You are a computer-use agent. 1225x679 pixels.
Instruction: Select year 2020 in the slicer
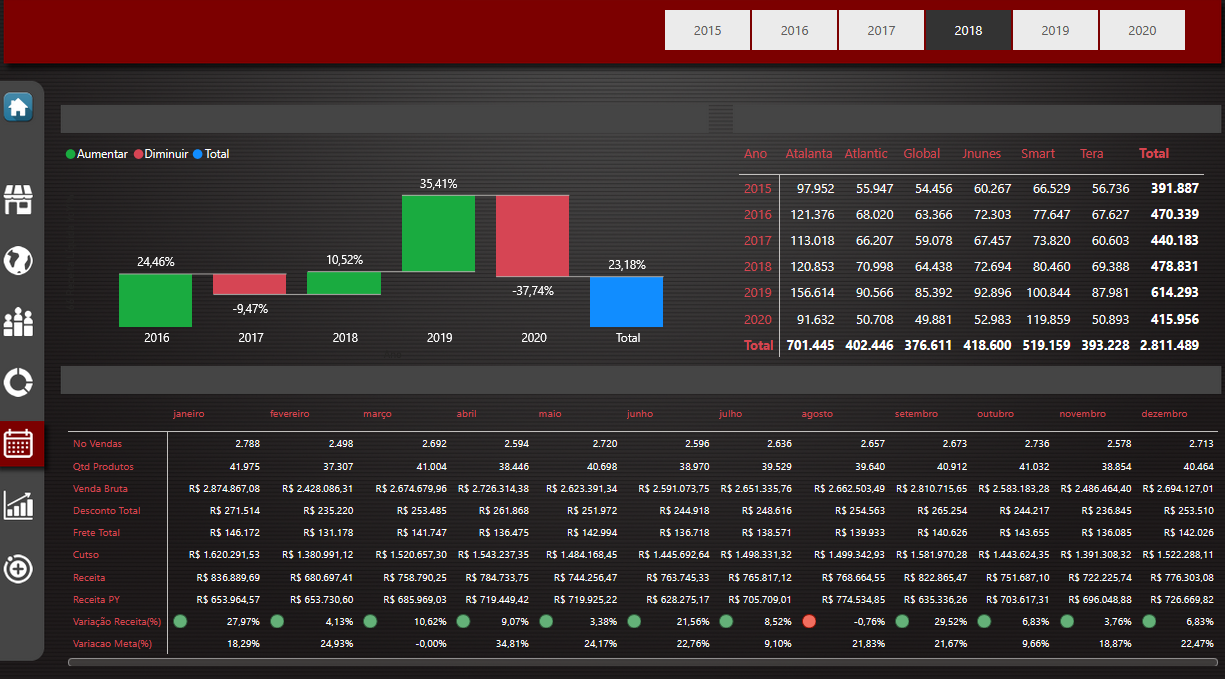(1142, 31)
